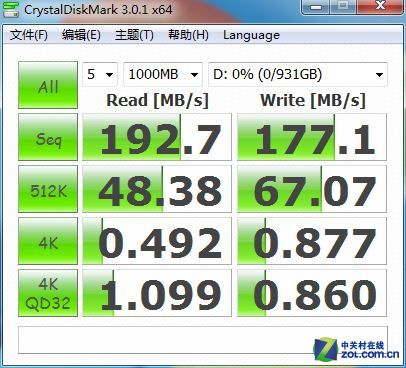
Task: Start the 512K benchmark test
Action: coord(48,189)
